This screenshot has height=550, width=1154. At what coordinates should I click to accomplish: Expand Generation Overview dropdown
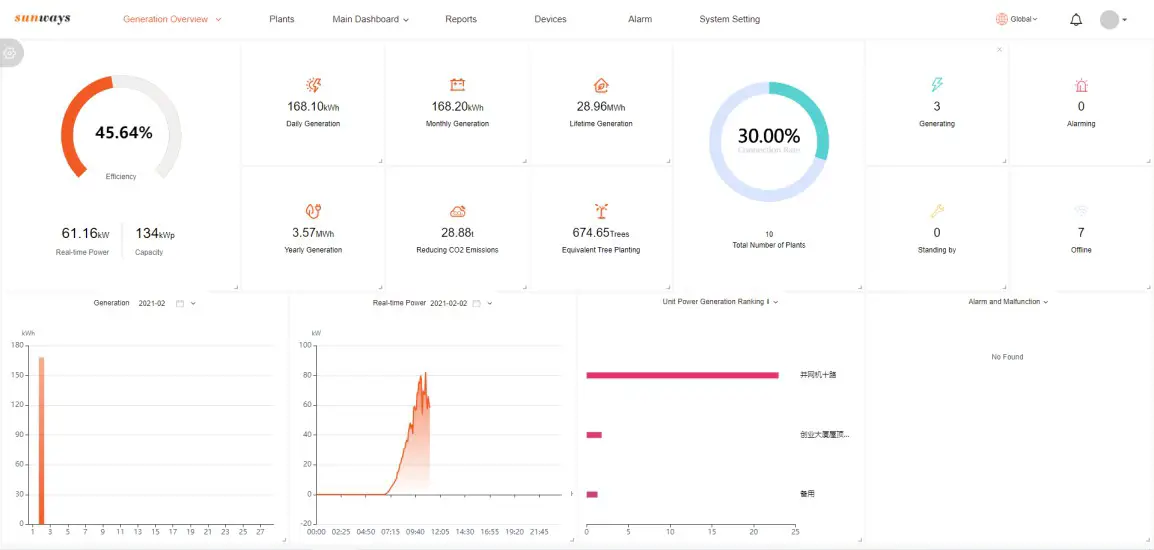(x=219, y=20)
